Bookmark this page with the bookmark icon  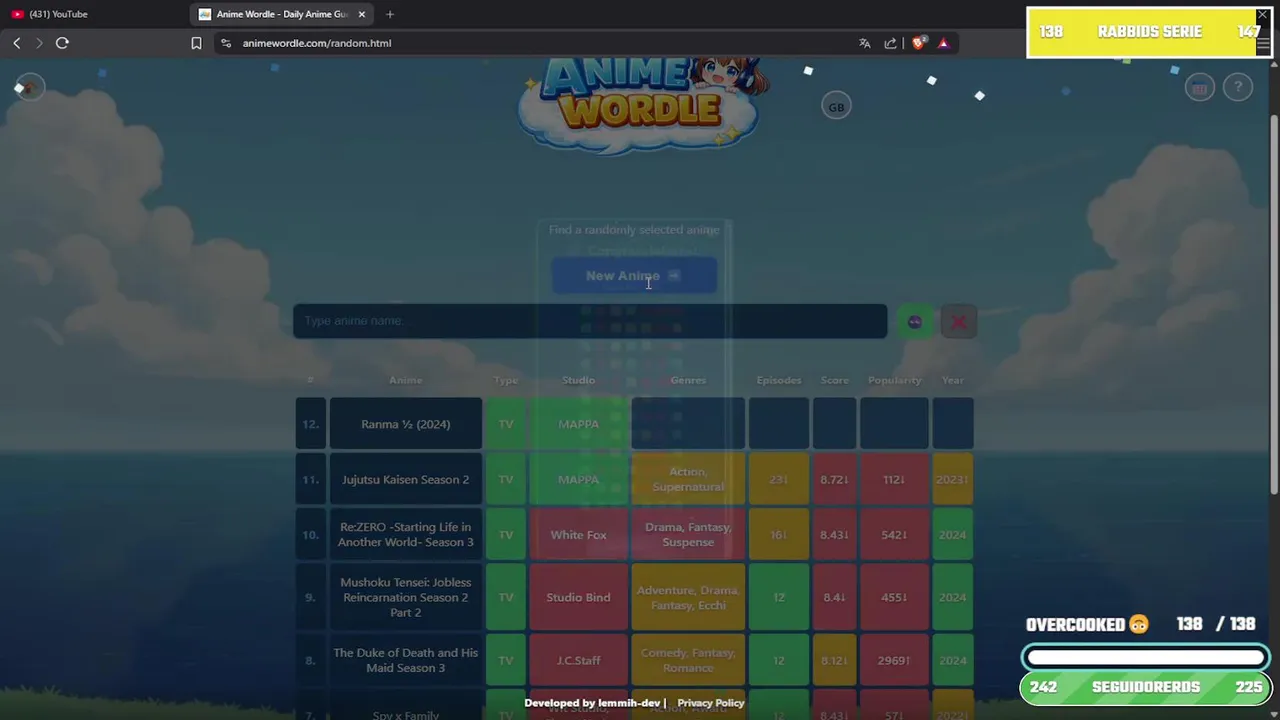tap(196, 43)
